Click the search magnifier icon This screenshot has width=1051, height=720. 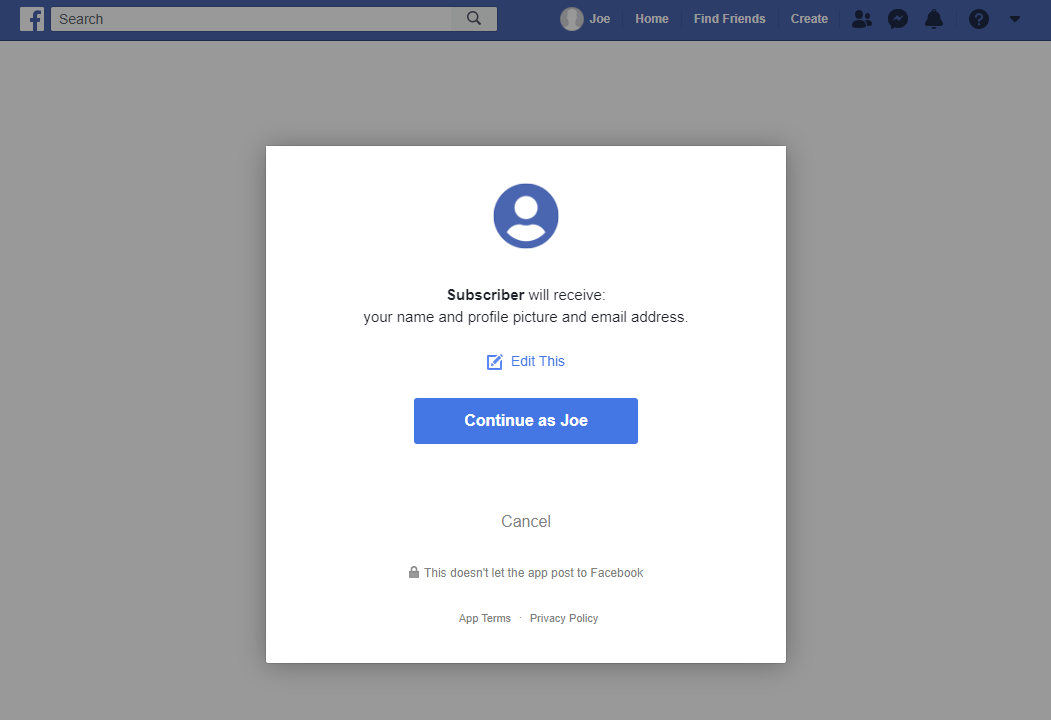pyautogui.click(x=474, y=19)
